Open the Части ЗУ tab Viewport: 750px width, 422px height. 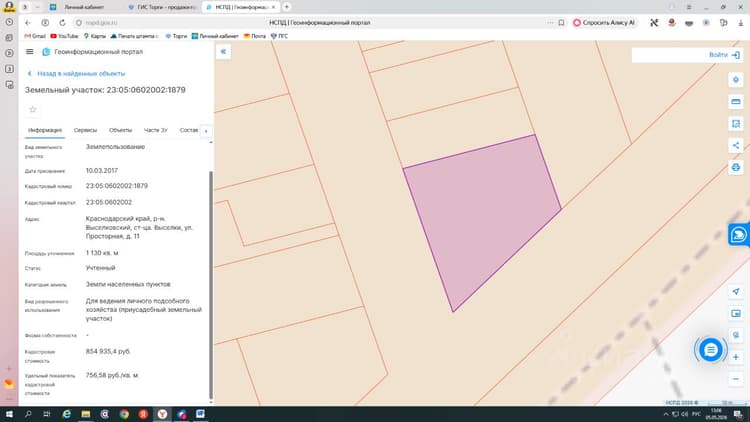tap(155, 130)
